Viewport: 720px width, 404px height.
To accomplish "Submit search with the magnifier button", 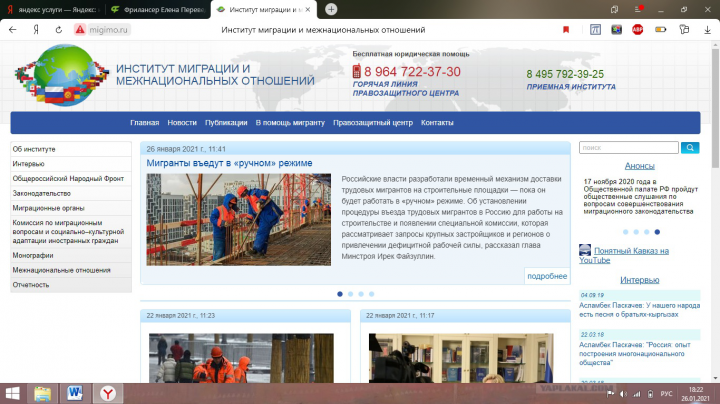I will pos(690,147).
